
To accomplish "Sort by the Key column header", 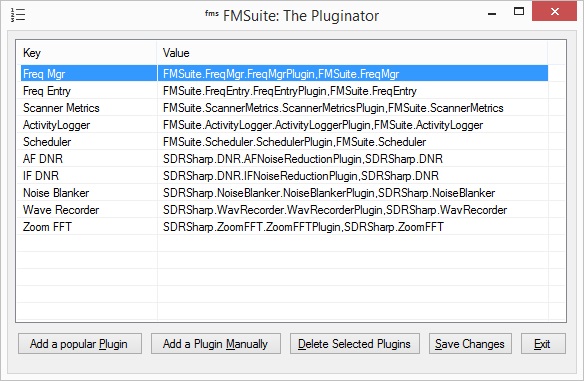I will click(86, 53).
